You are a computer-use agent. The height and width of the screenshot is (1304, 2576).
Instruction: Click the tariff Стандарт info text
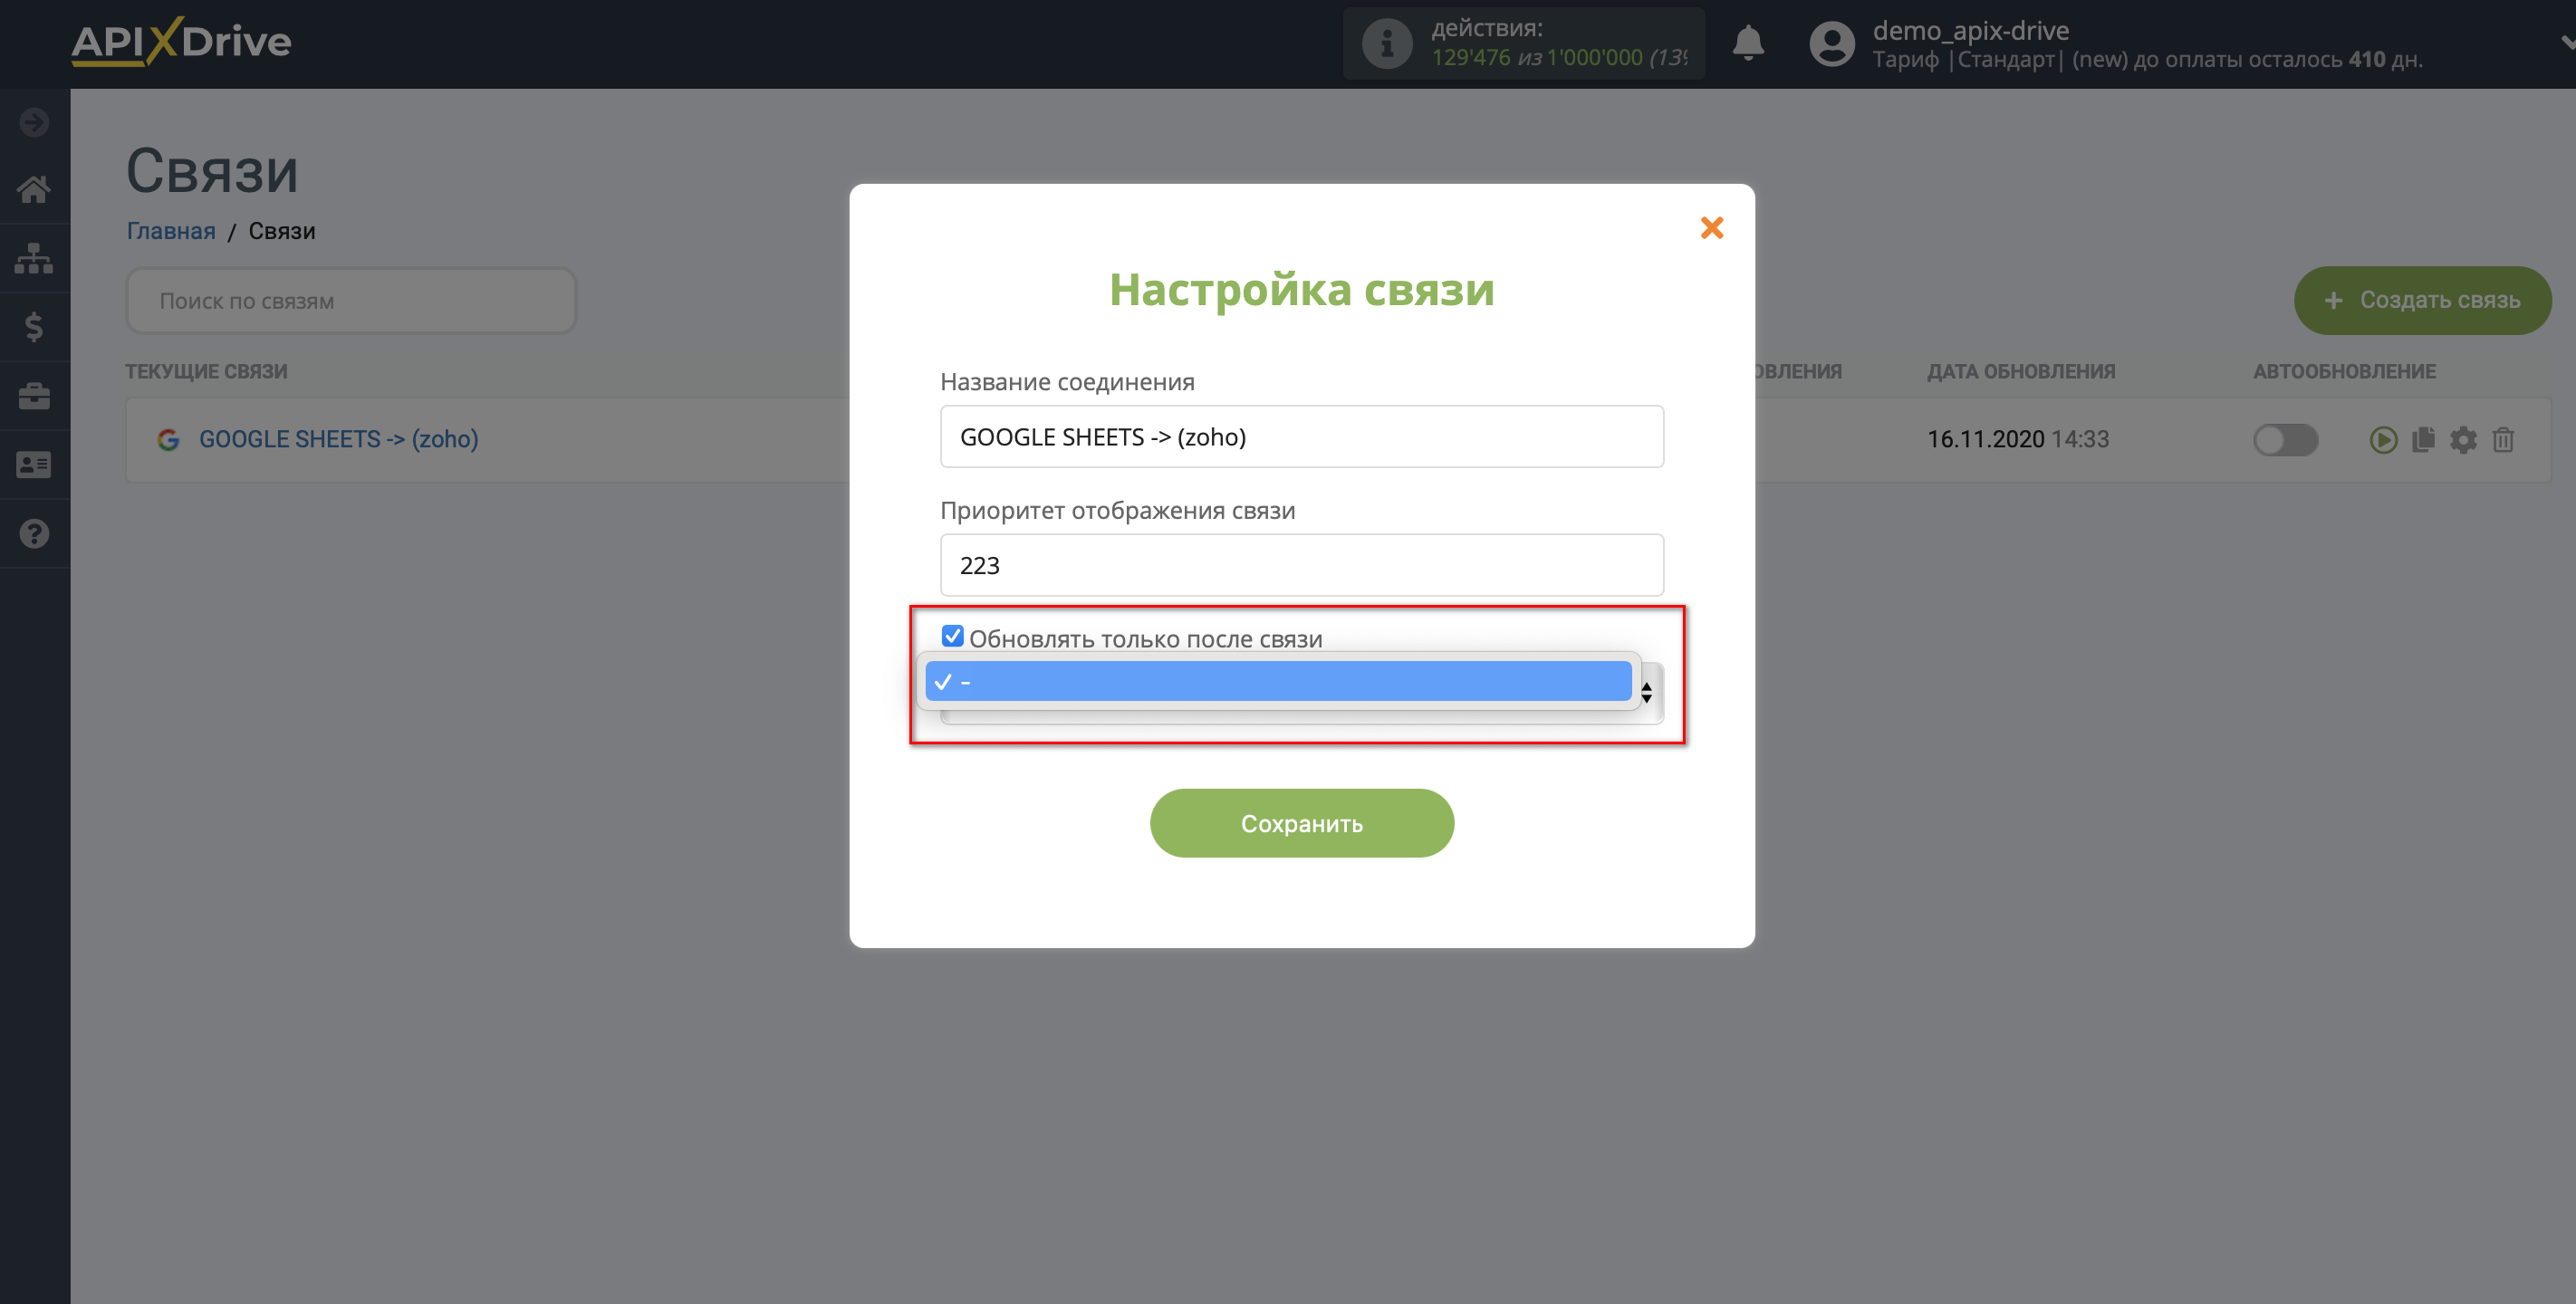pyautogui.click(x=2146, y=60)
